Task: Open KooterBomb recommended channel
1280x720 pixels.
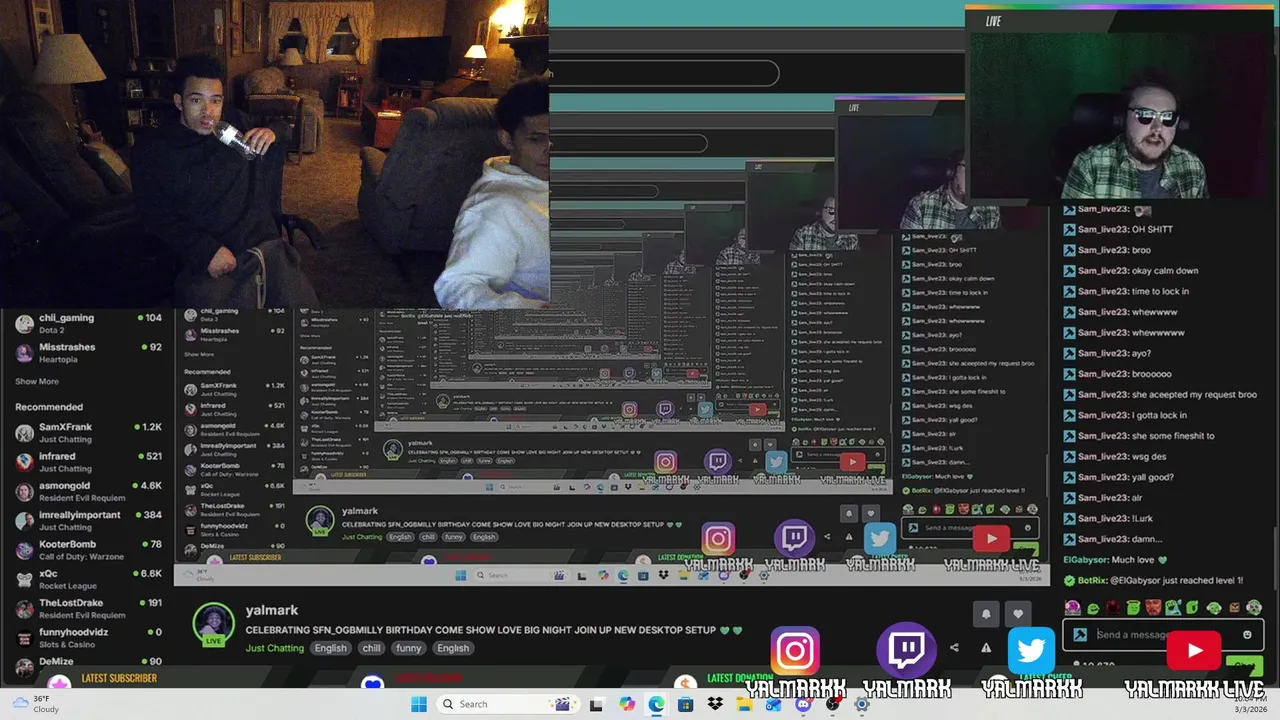Action: pos(88,549)
